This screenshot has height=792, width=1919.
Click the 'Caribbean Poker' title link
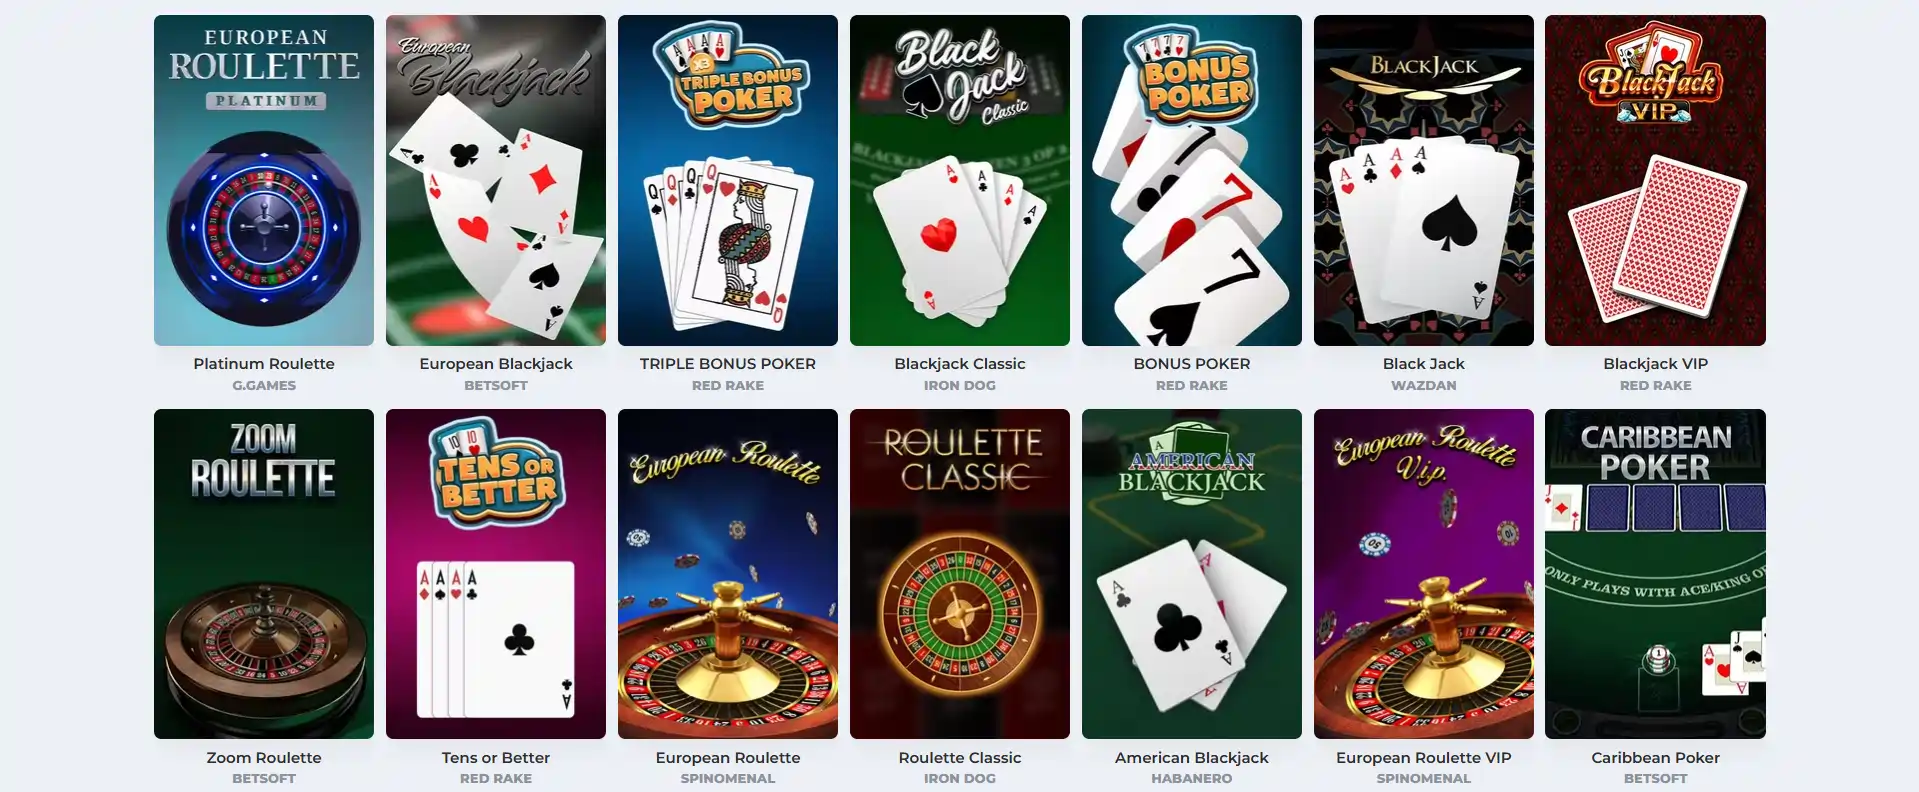tap(1655, 758)
